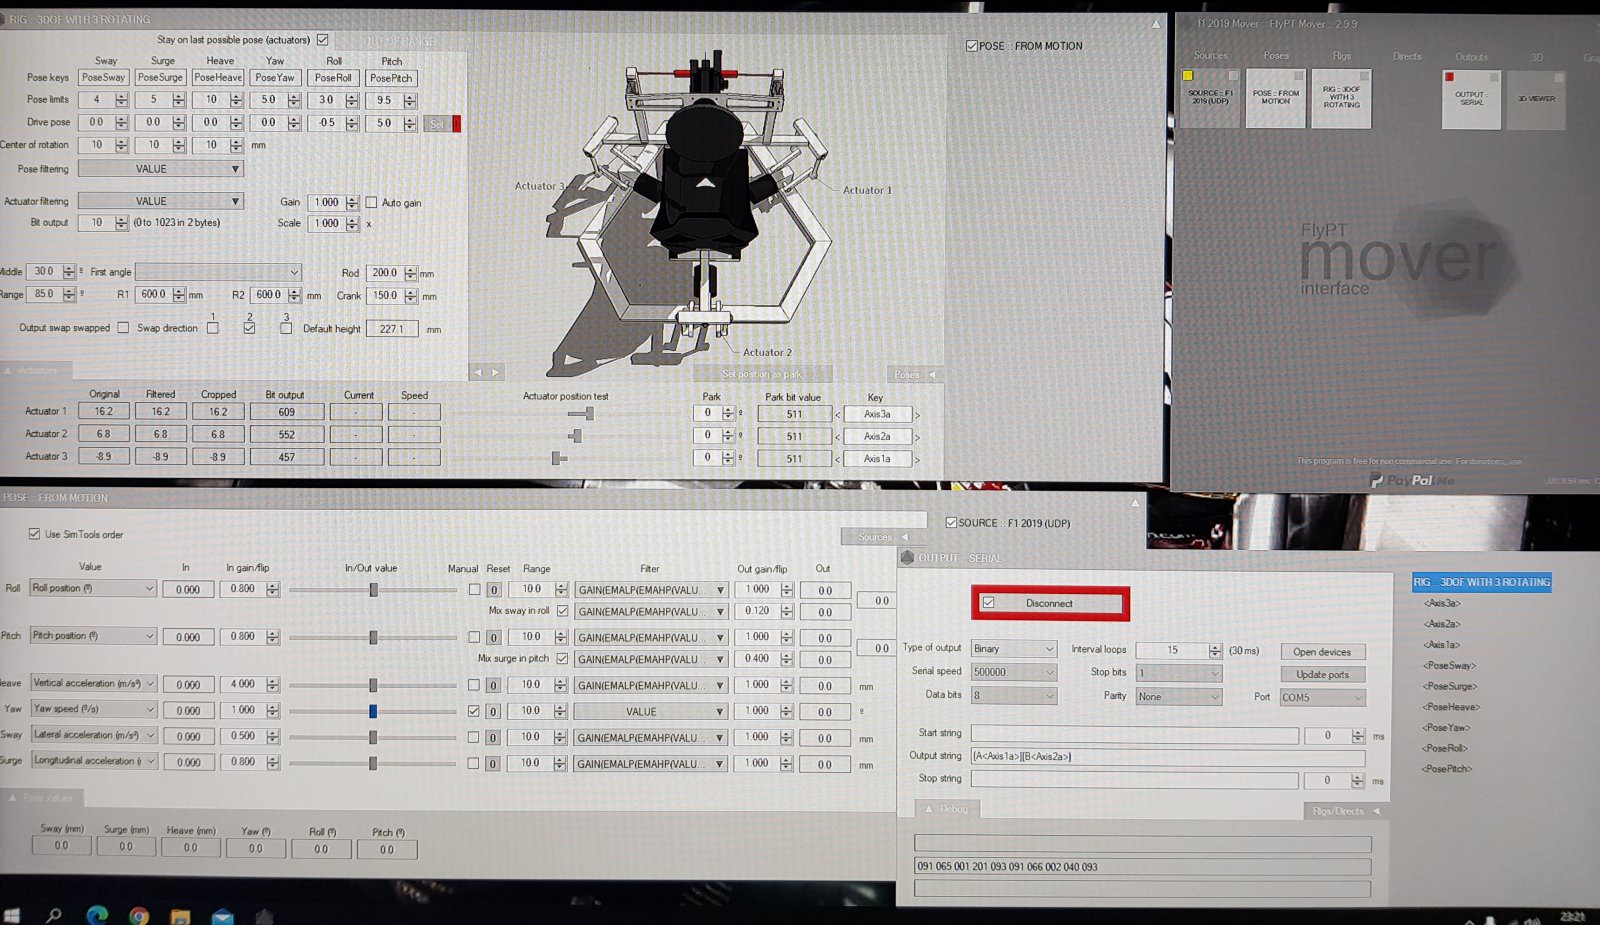Toggle Stay on last possible pose checkbox
The width and height of the screenshot is (1600, 925).
tap(322, 40)
